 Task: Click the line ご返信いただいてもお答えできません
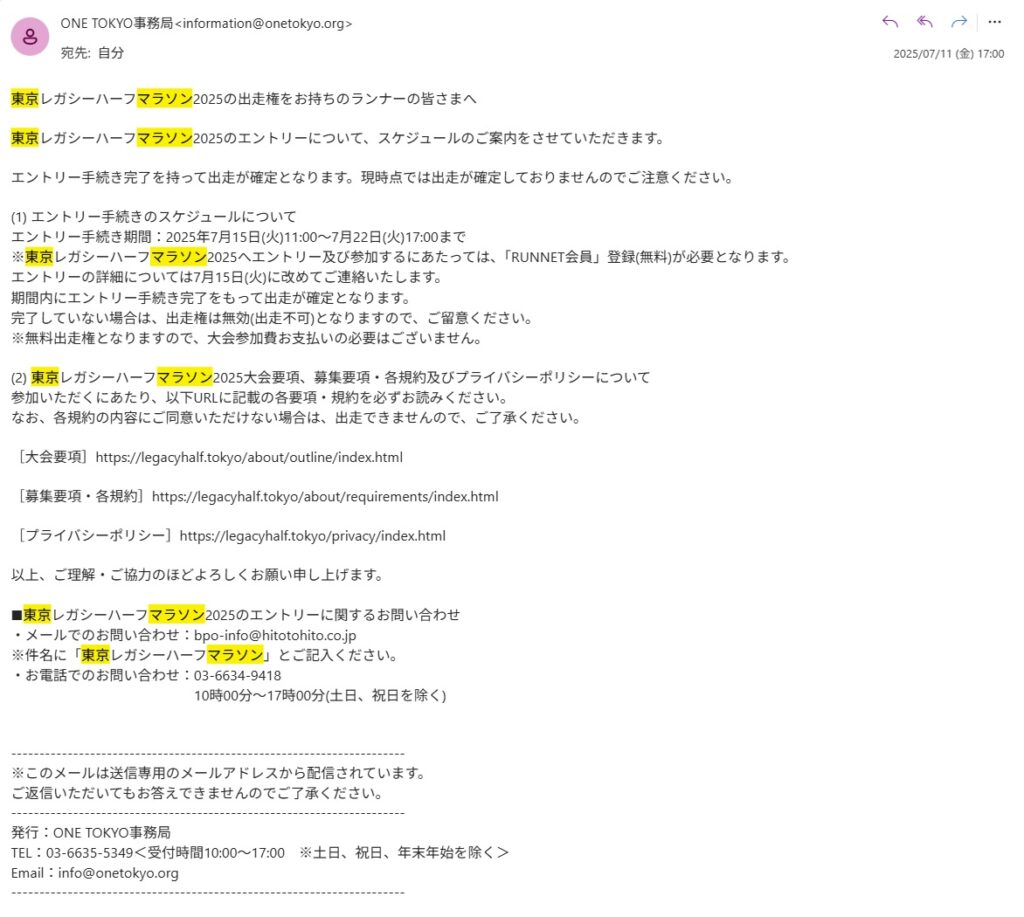point(197,793)
